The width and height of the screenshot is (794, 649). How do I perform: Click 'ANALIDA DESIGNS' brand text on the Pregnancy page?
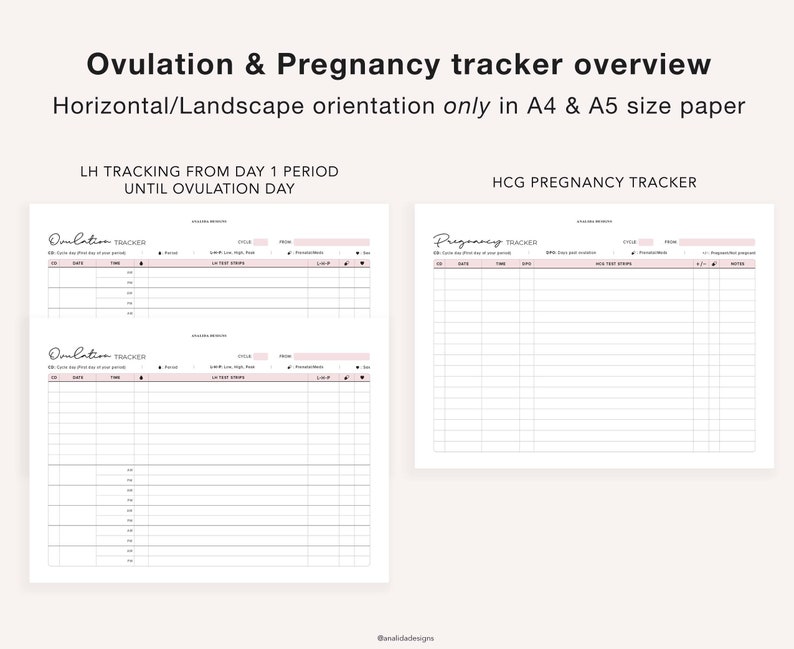point(594,222)
